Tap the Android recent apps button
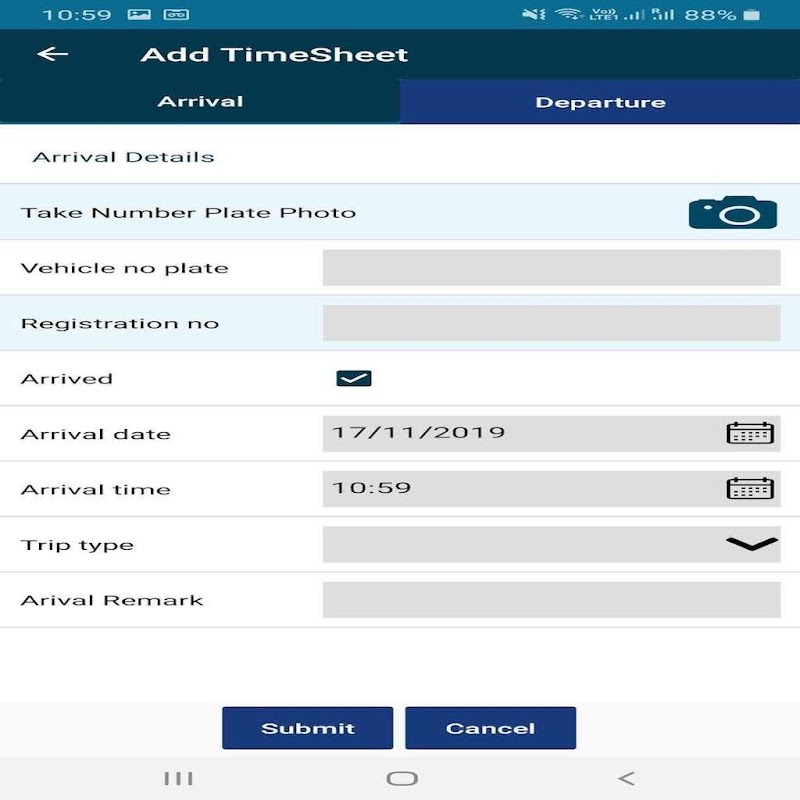 (x=178, y=778)
